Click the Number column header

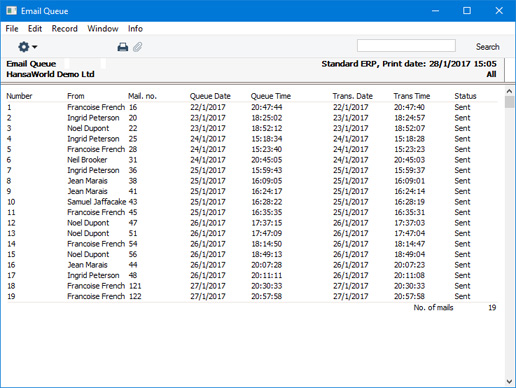[19, 96]
